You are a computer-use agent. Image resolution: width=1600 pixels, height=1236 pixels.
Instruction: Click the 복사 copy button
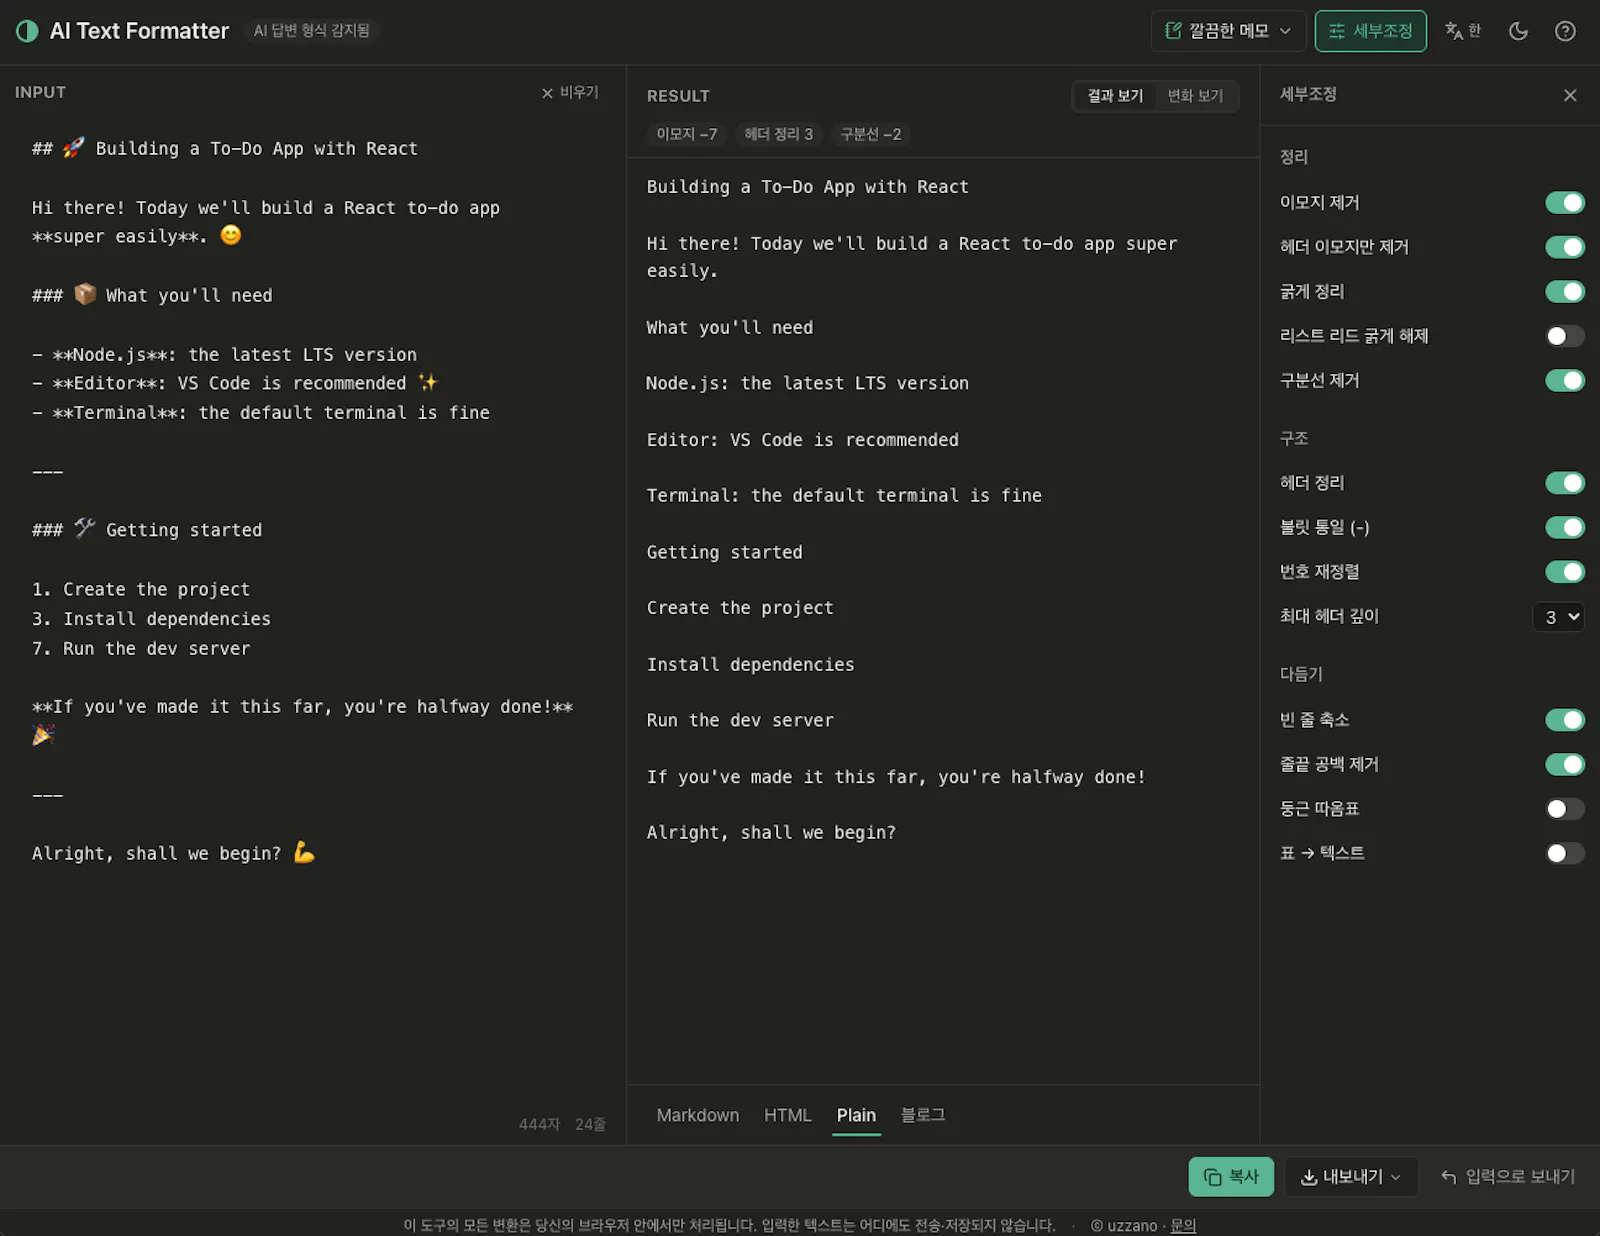[x=1231, y=1177]
